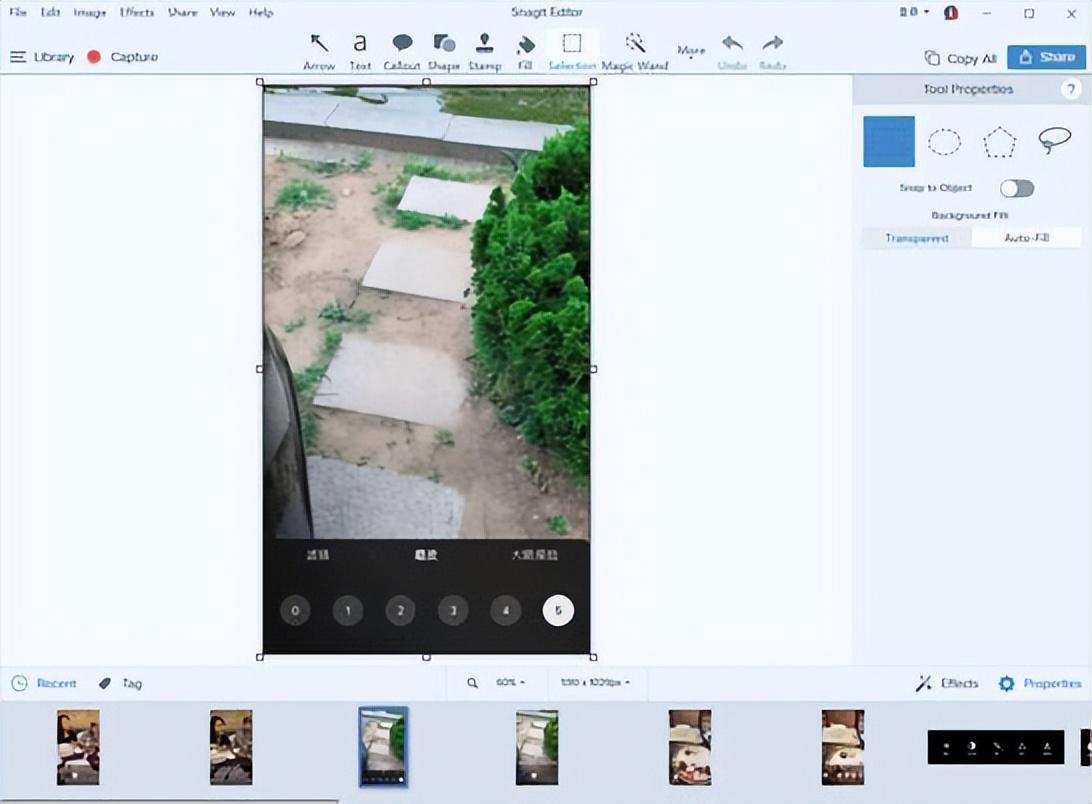Viewport: 1092px width, 804px height.
Task: Open the Effects menu in menu bar
Action: click(x=136, y=12)
